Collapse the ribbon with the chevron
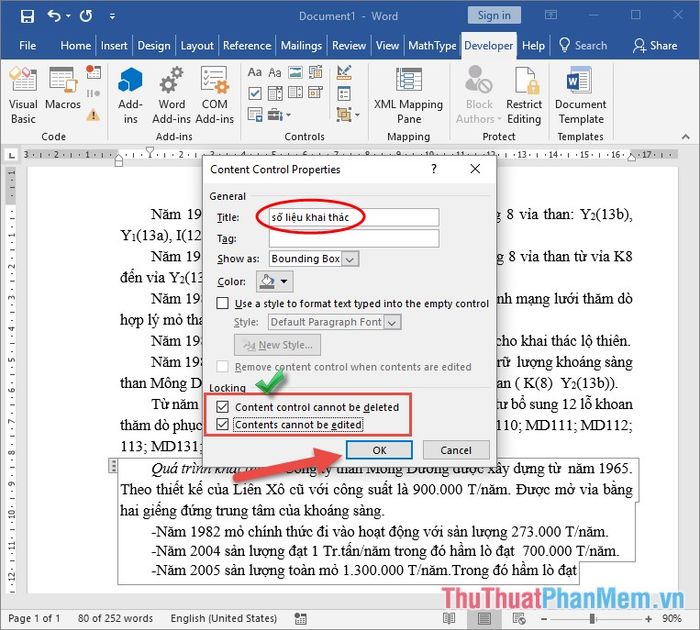Viewport: 700px width, 630px height. [685, 137]
